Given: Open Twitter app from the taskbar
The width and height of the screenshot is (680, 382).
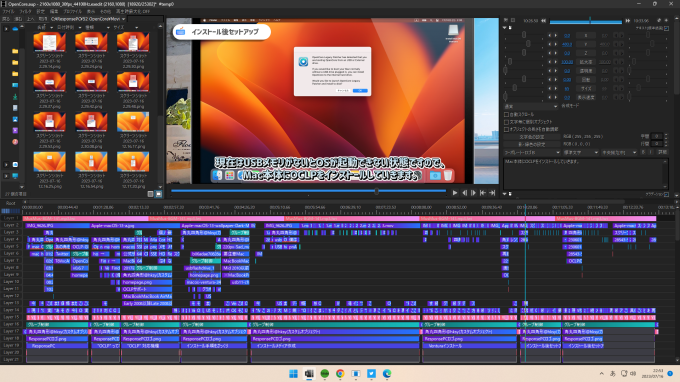Looking at the screenshot, I should click(x=371, y=373).
